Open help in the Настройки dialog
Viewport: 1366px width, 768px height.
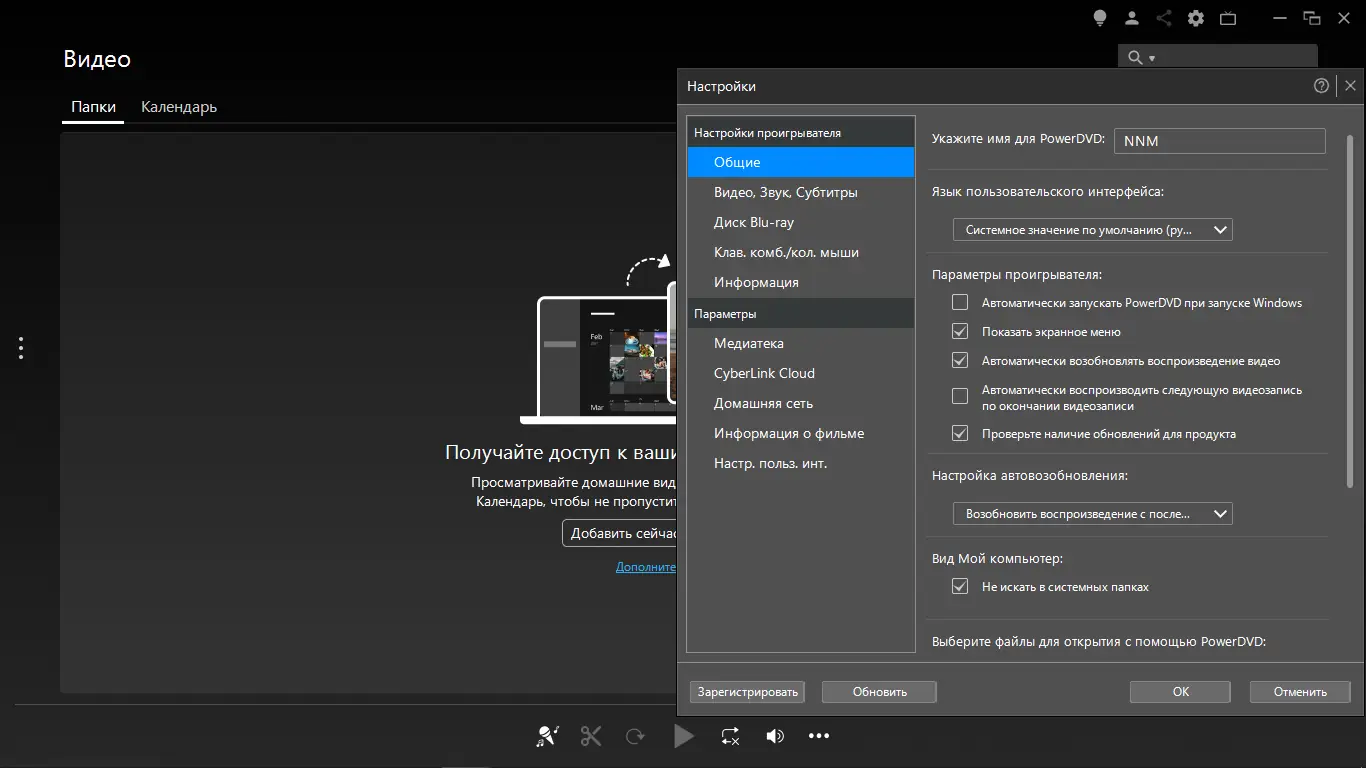coord(1322,86)
